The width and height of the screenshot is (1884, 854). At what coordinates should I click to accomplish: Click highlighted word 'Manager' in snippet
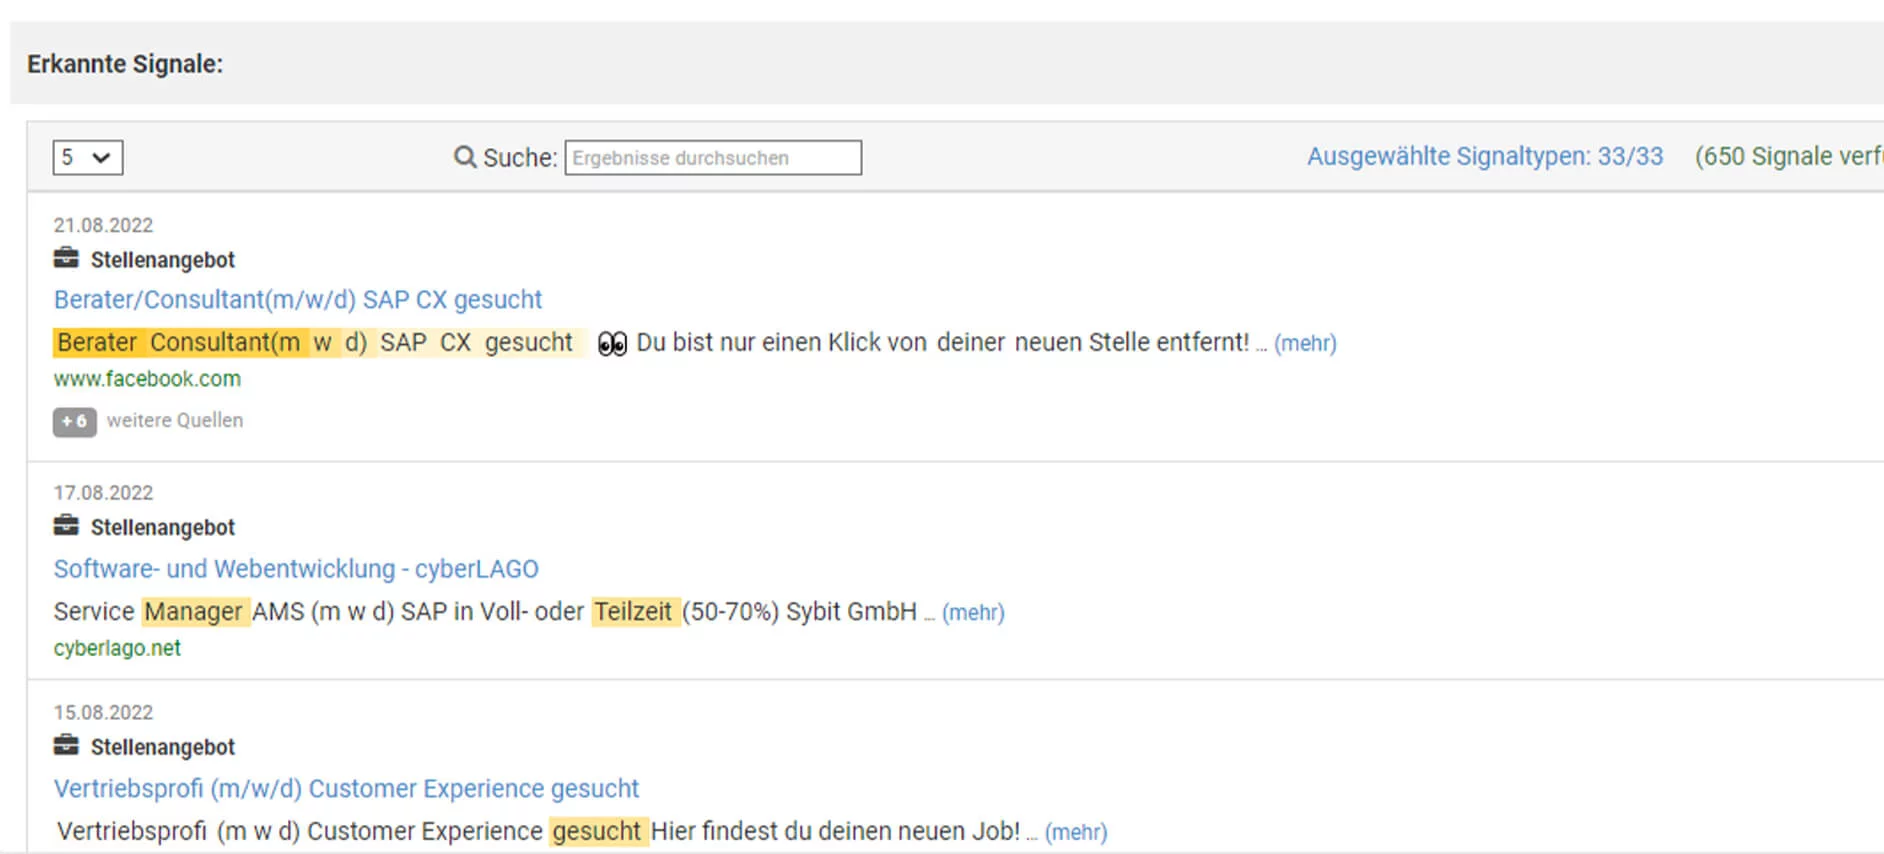(x=194, y=612)
